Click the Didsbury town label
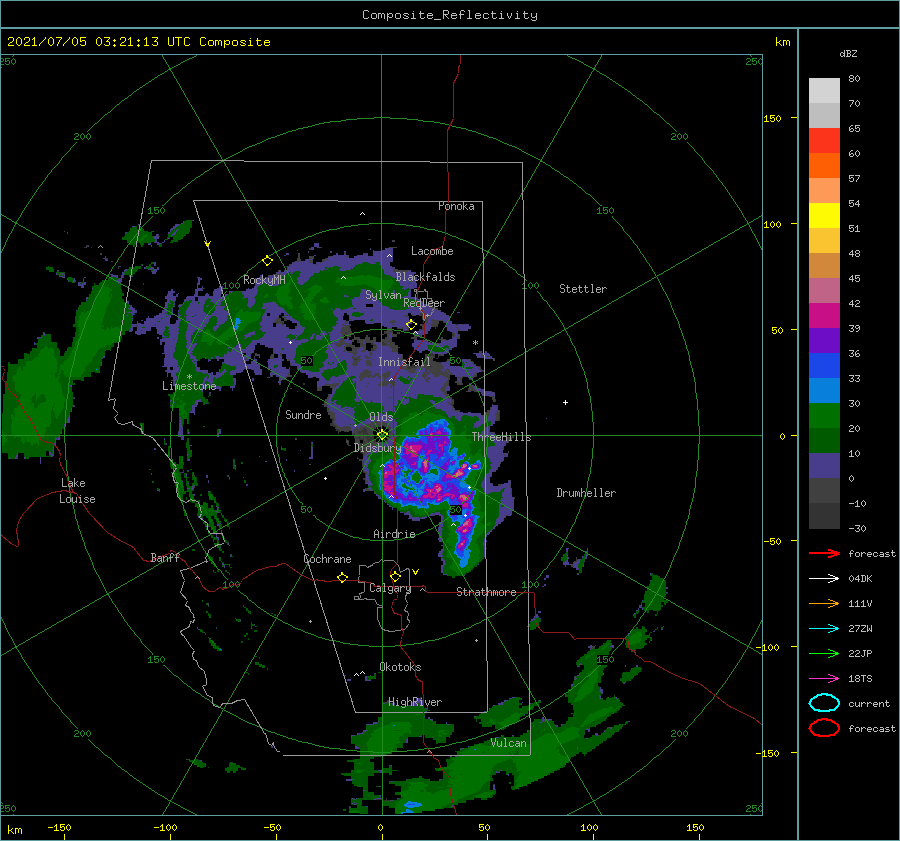The image size is (900, 841). 377,448
